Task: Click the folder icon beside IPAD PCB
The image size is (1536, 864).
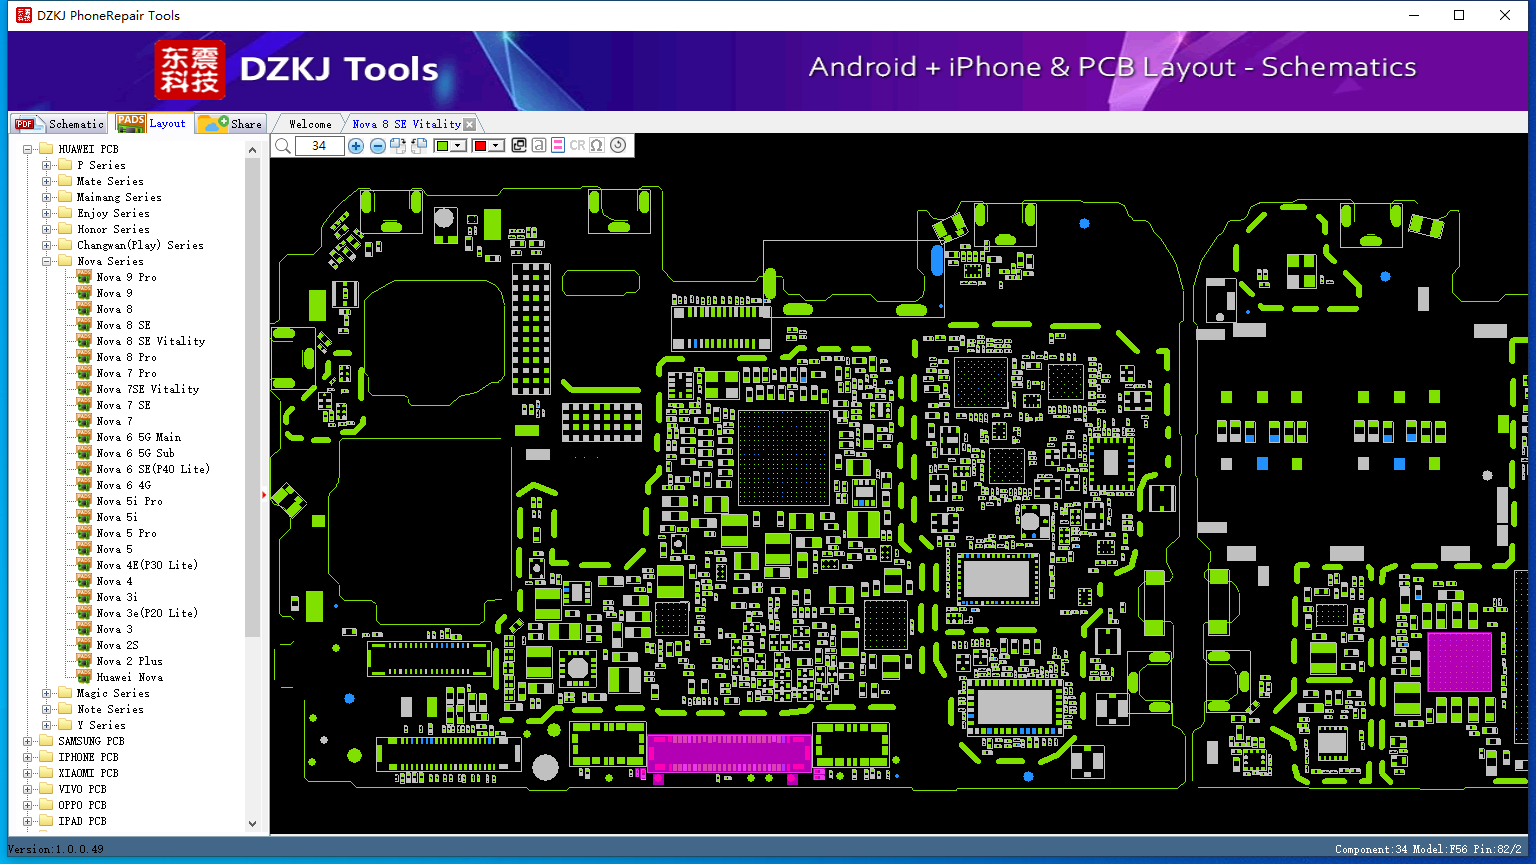Action: [45, 821]
